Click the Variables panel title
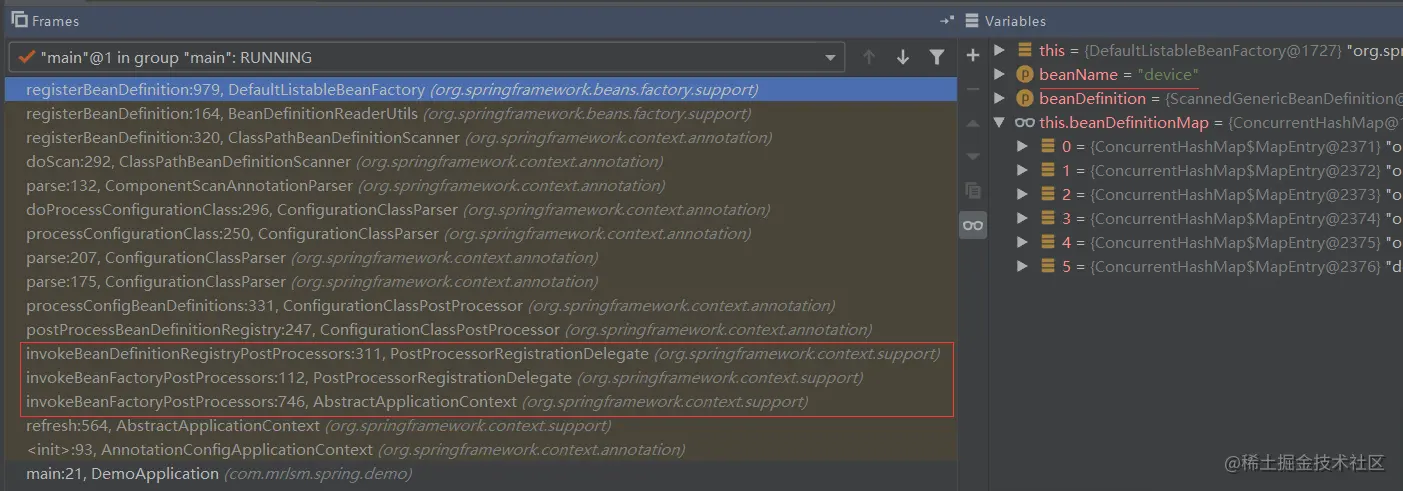This screenshot has height=491, width=1403. click(x=1015, y=20)
